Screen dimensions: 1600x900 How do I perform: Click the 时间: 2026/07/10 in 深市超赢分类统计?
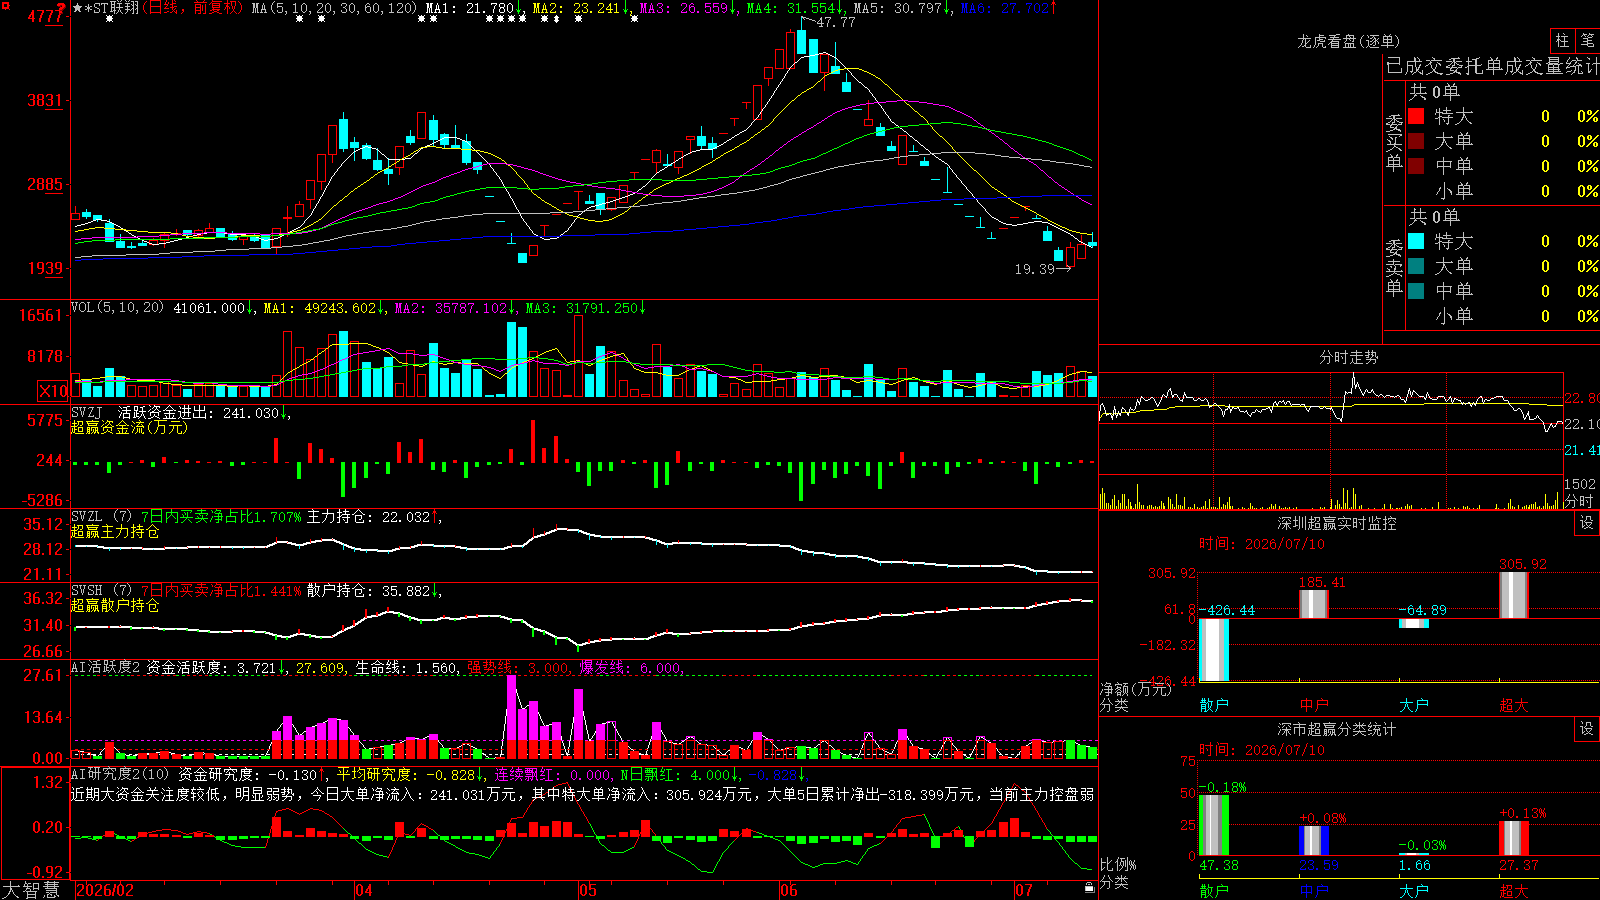(x=1262, y=750)
